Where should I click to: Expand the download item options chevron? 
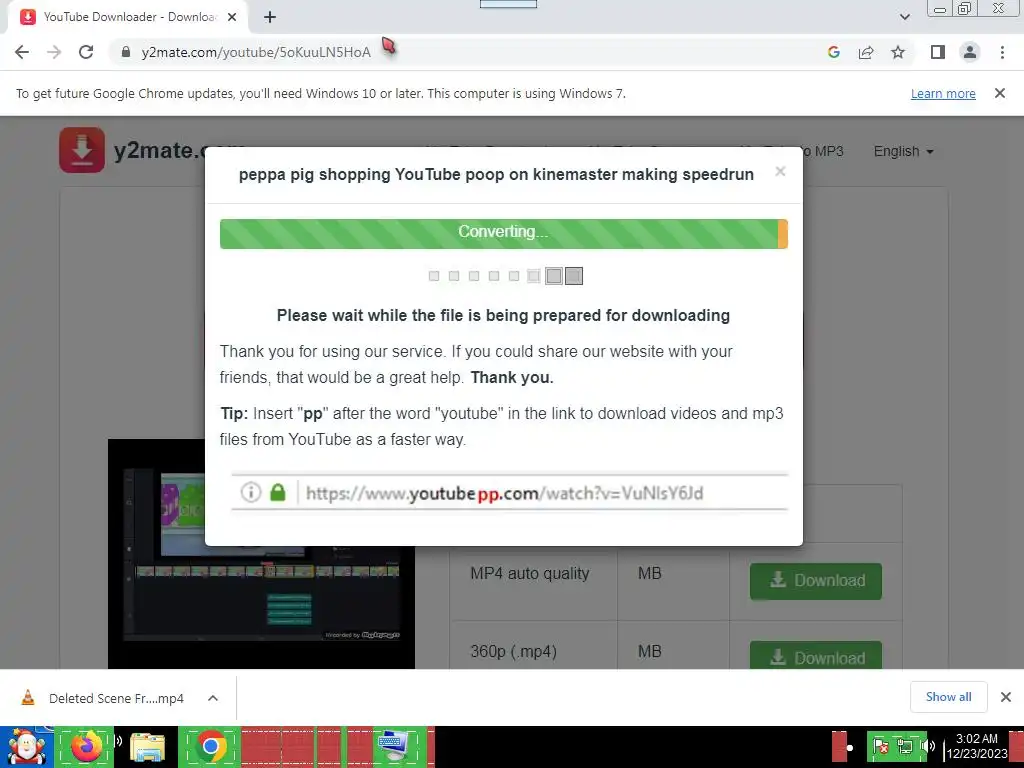click(213, 698)
